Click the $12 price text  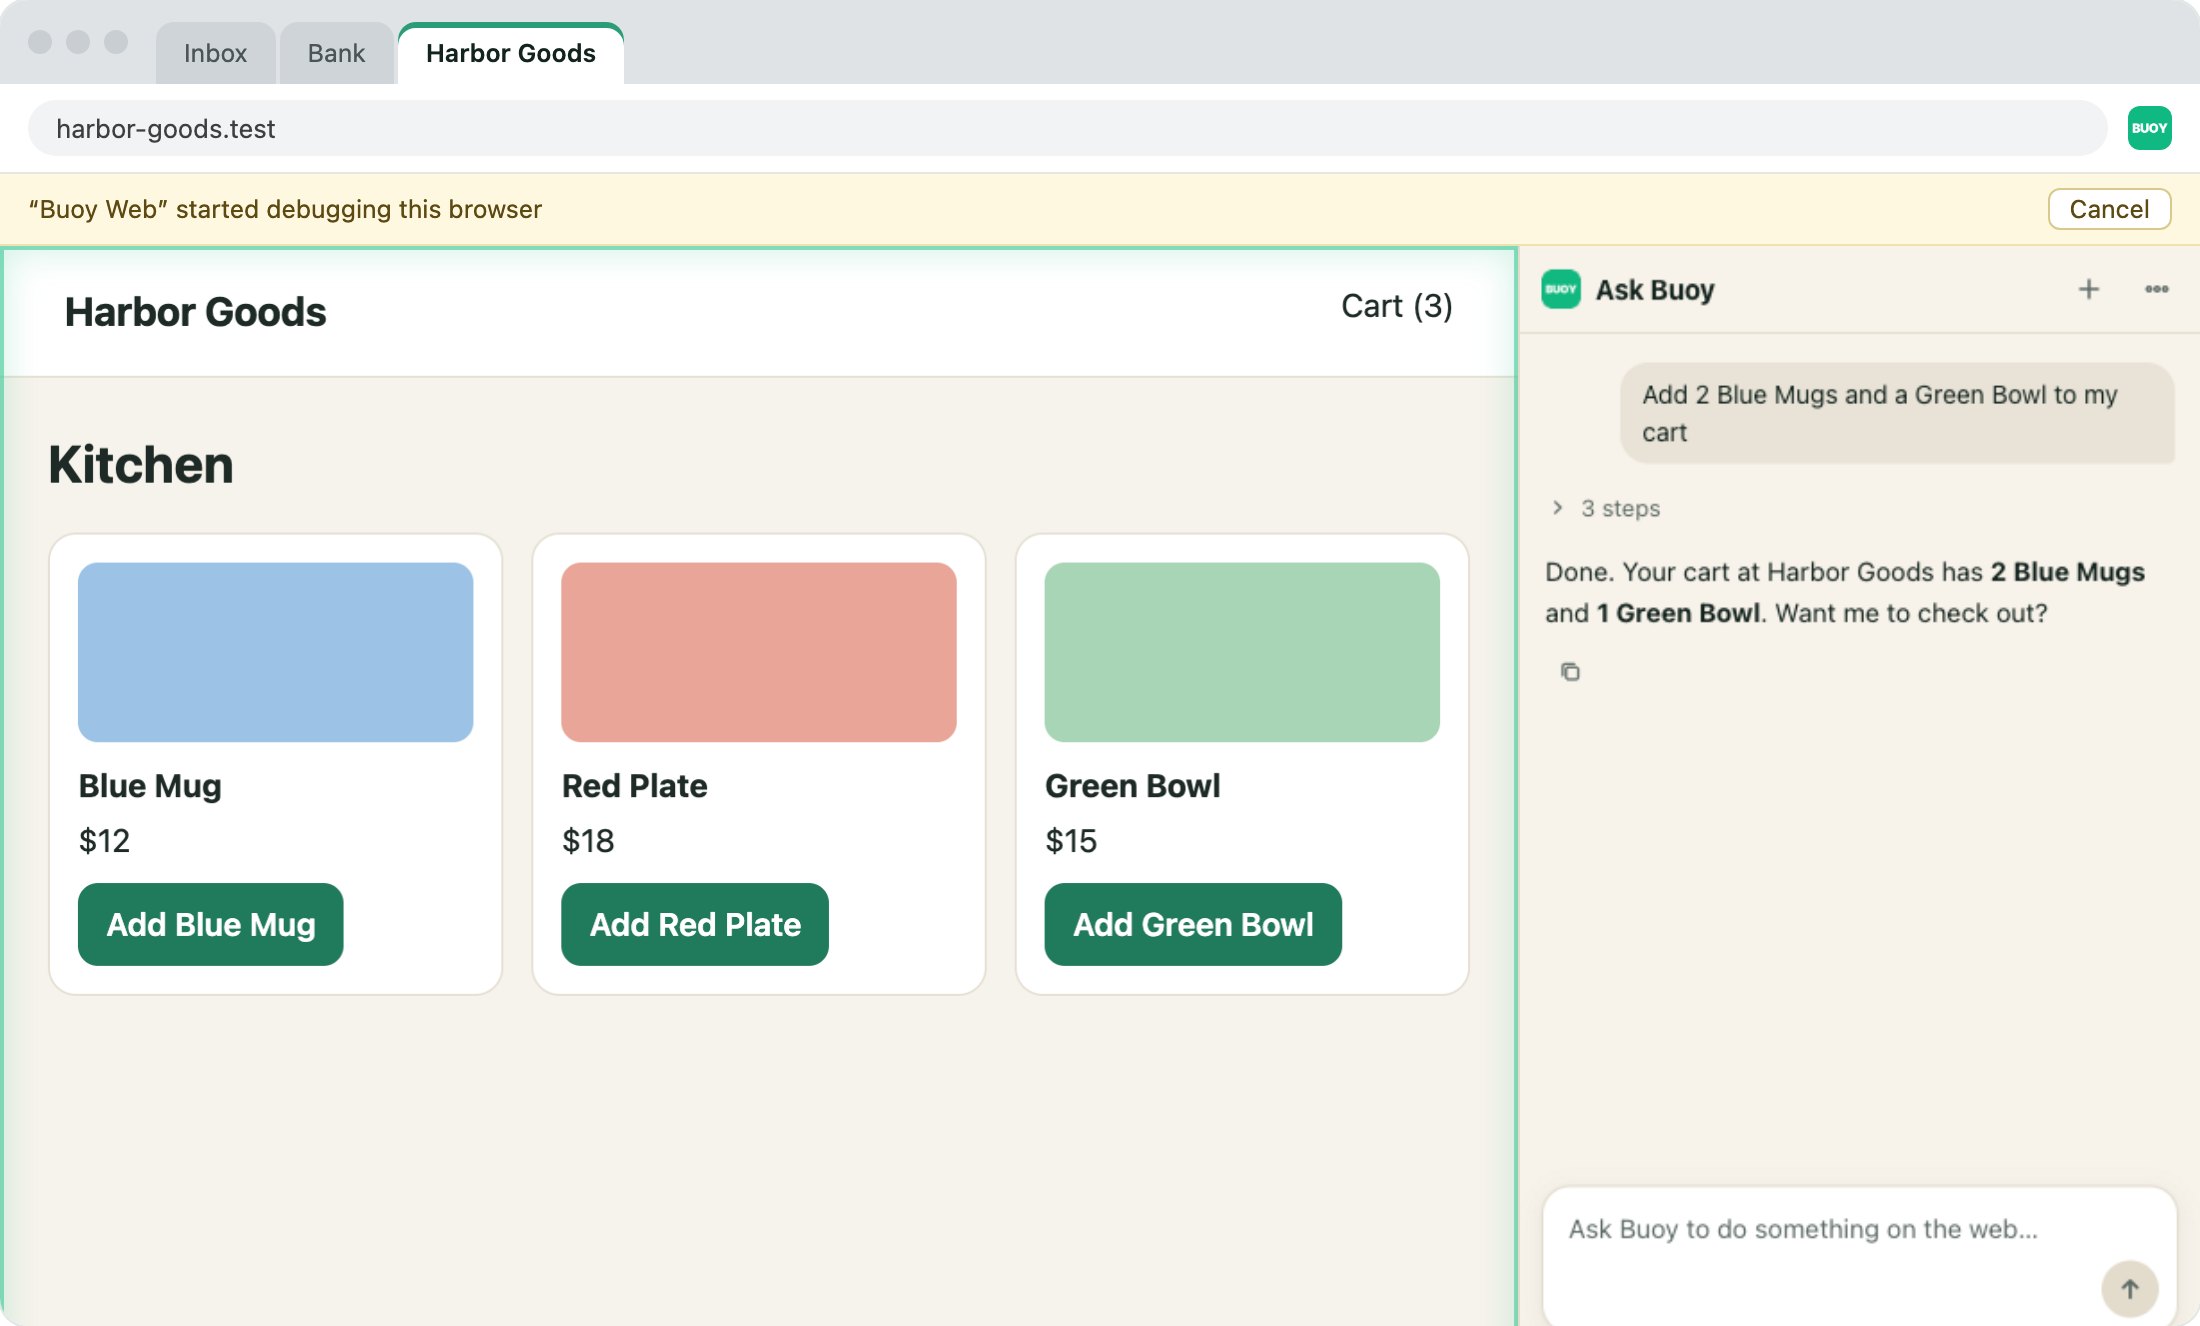click(x=105, y=841)
